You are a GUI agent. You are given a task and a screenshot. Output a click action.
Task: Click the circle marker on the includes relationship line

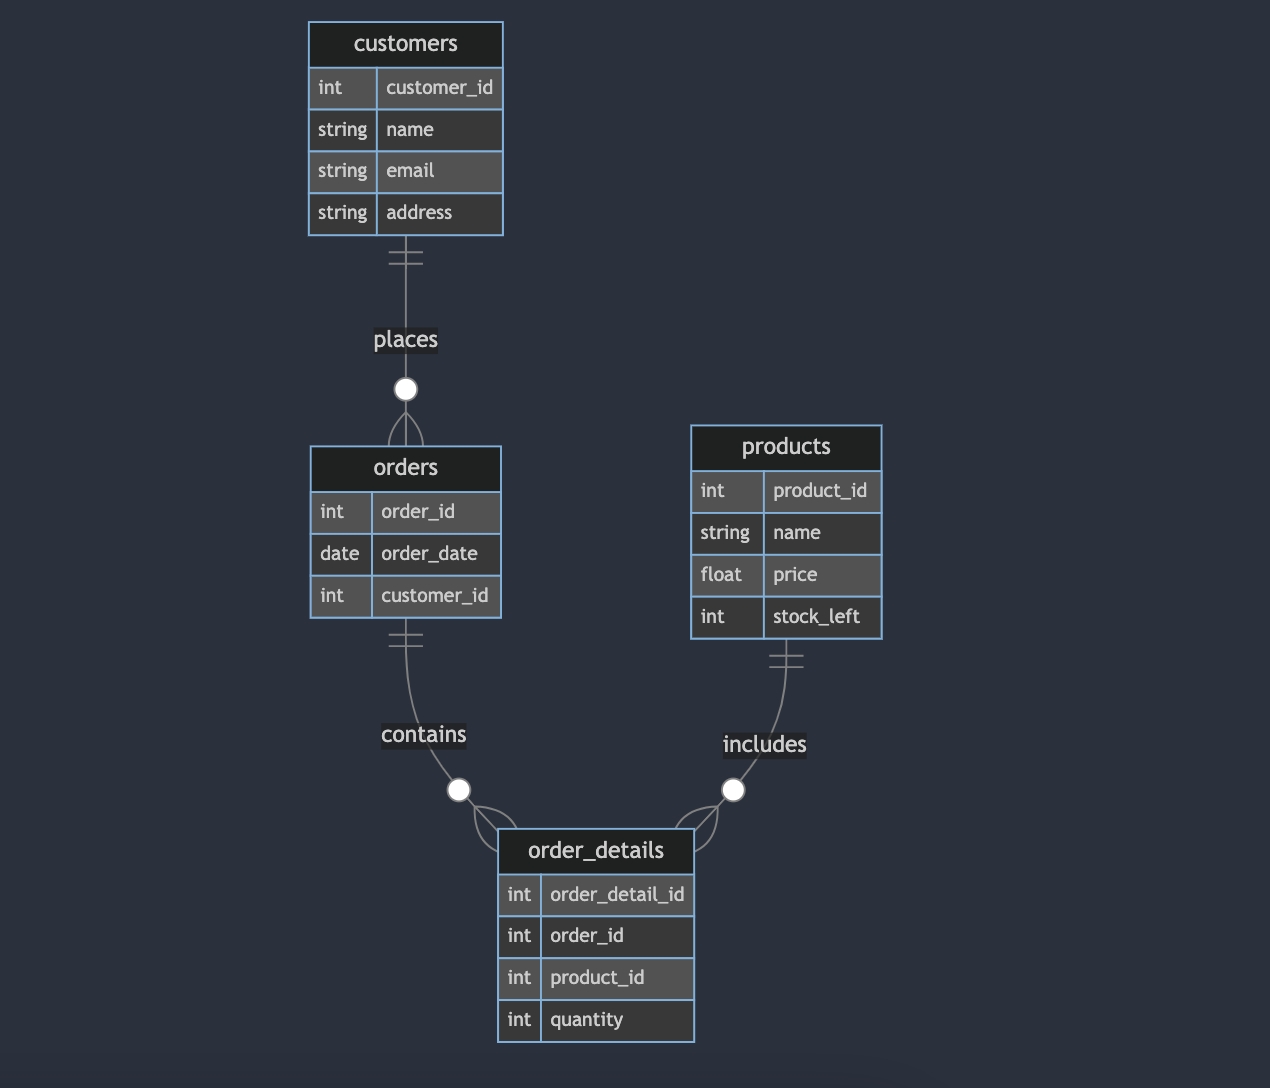[x=733, y=790]
